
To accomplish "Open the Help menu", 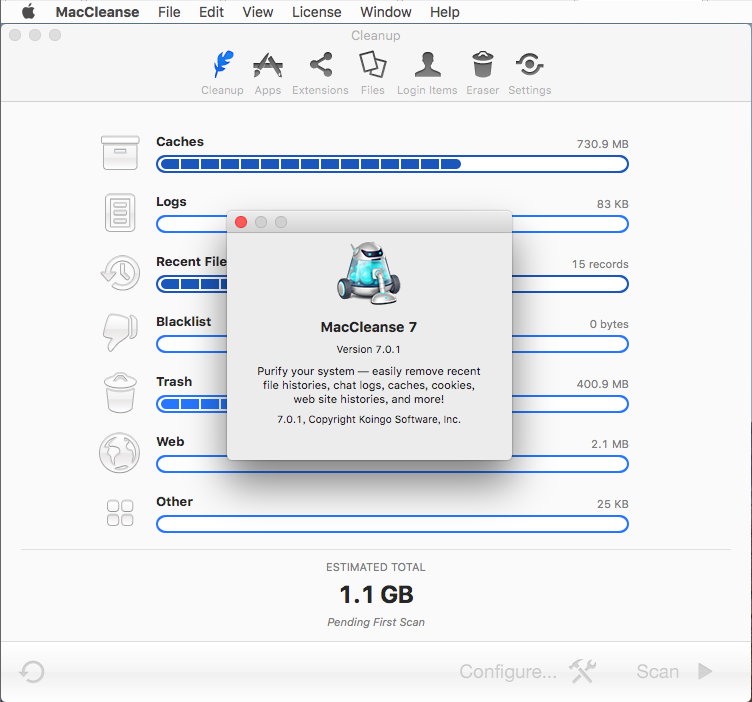I will [x=445, y=12].
